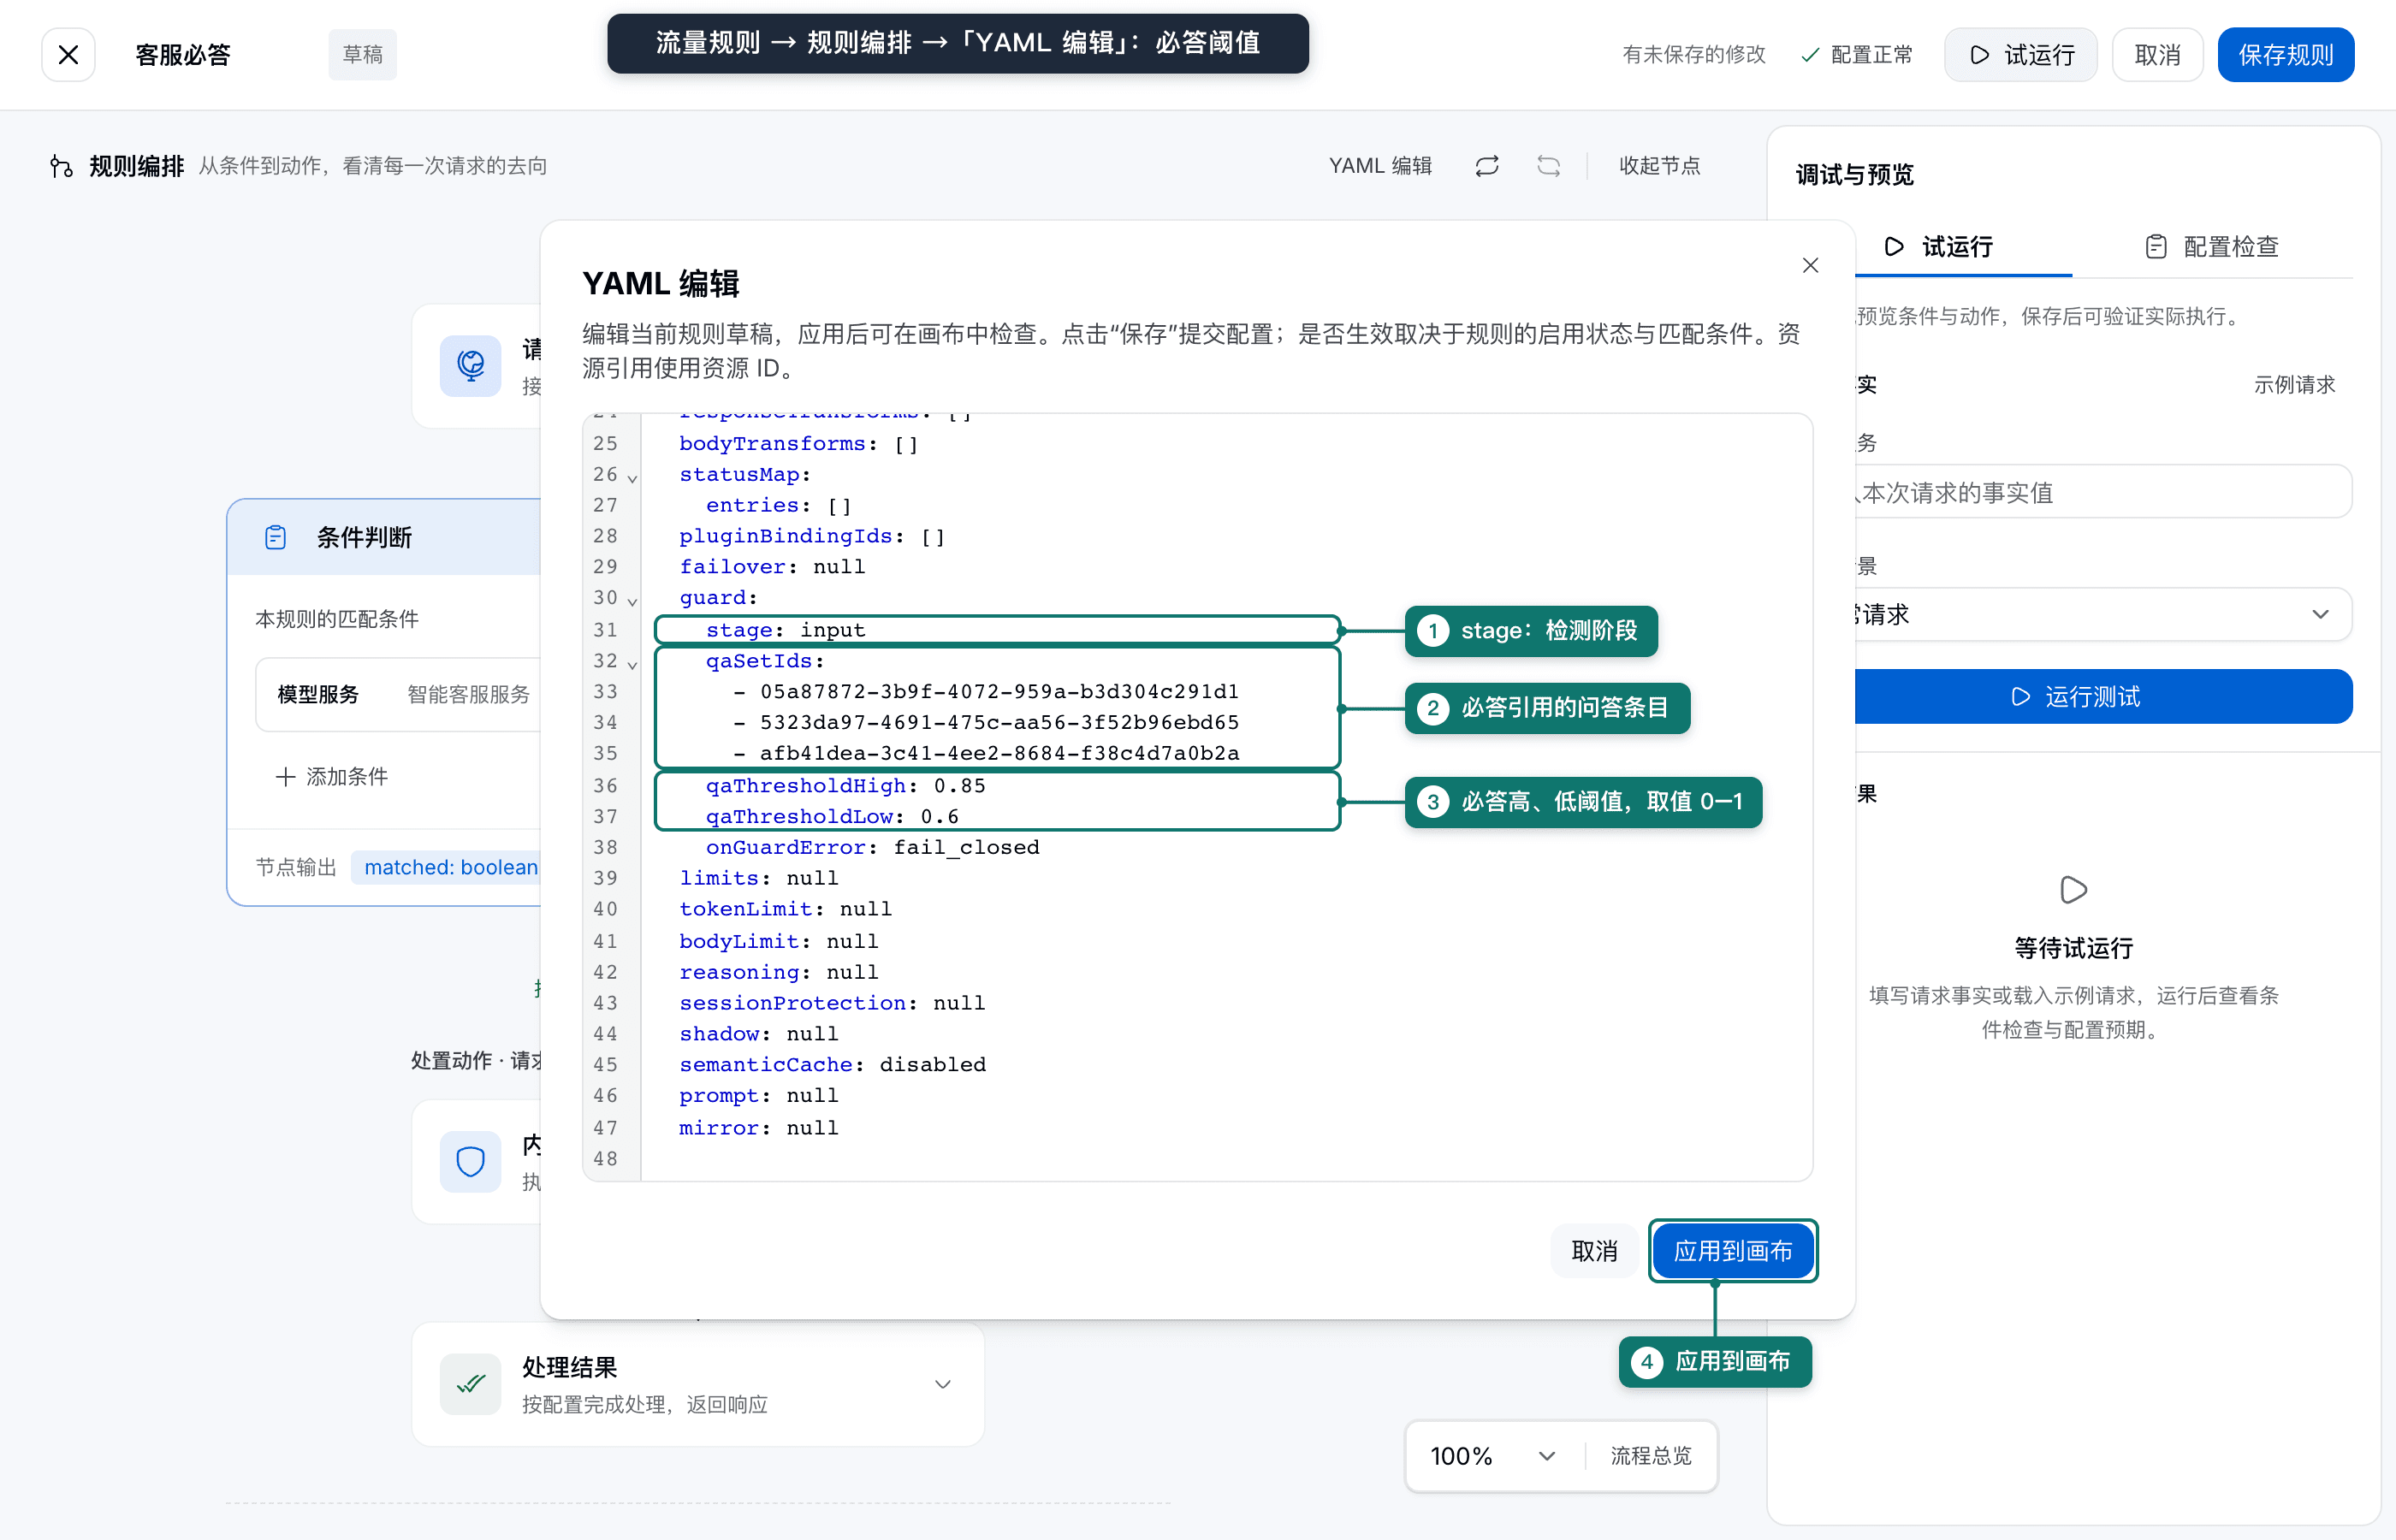The width and height of the screenshot is (2396, 1540).
Task: Click the matched: boolean output tag
Action: tap(449, 867)
